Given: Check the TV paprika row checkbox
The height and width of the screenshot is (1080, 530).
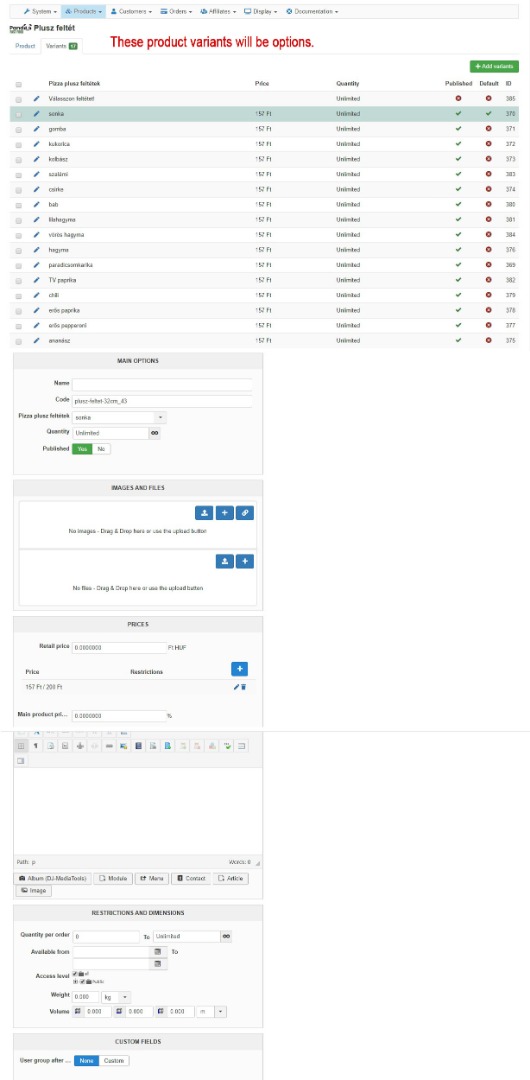Looking at the screenshot, I should click(19, 280).
